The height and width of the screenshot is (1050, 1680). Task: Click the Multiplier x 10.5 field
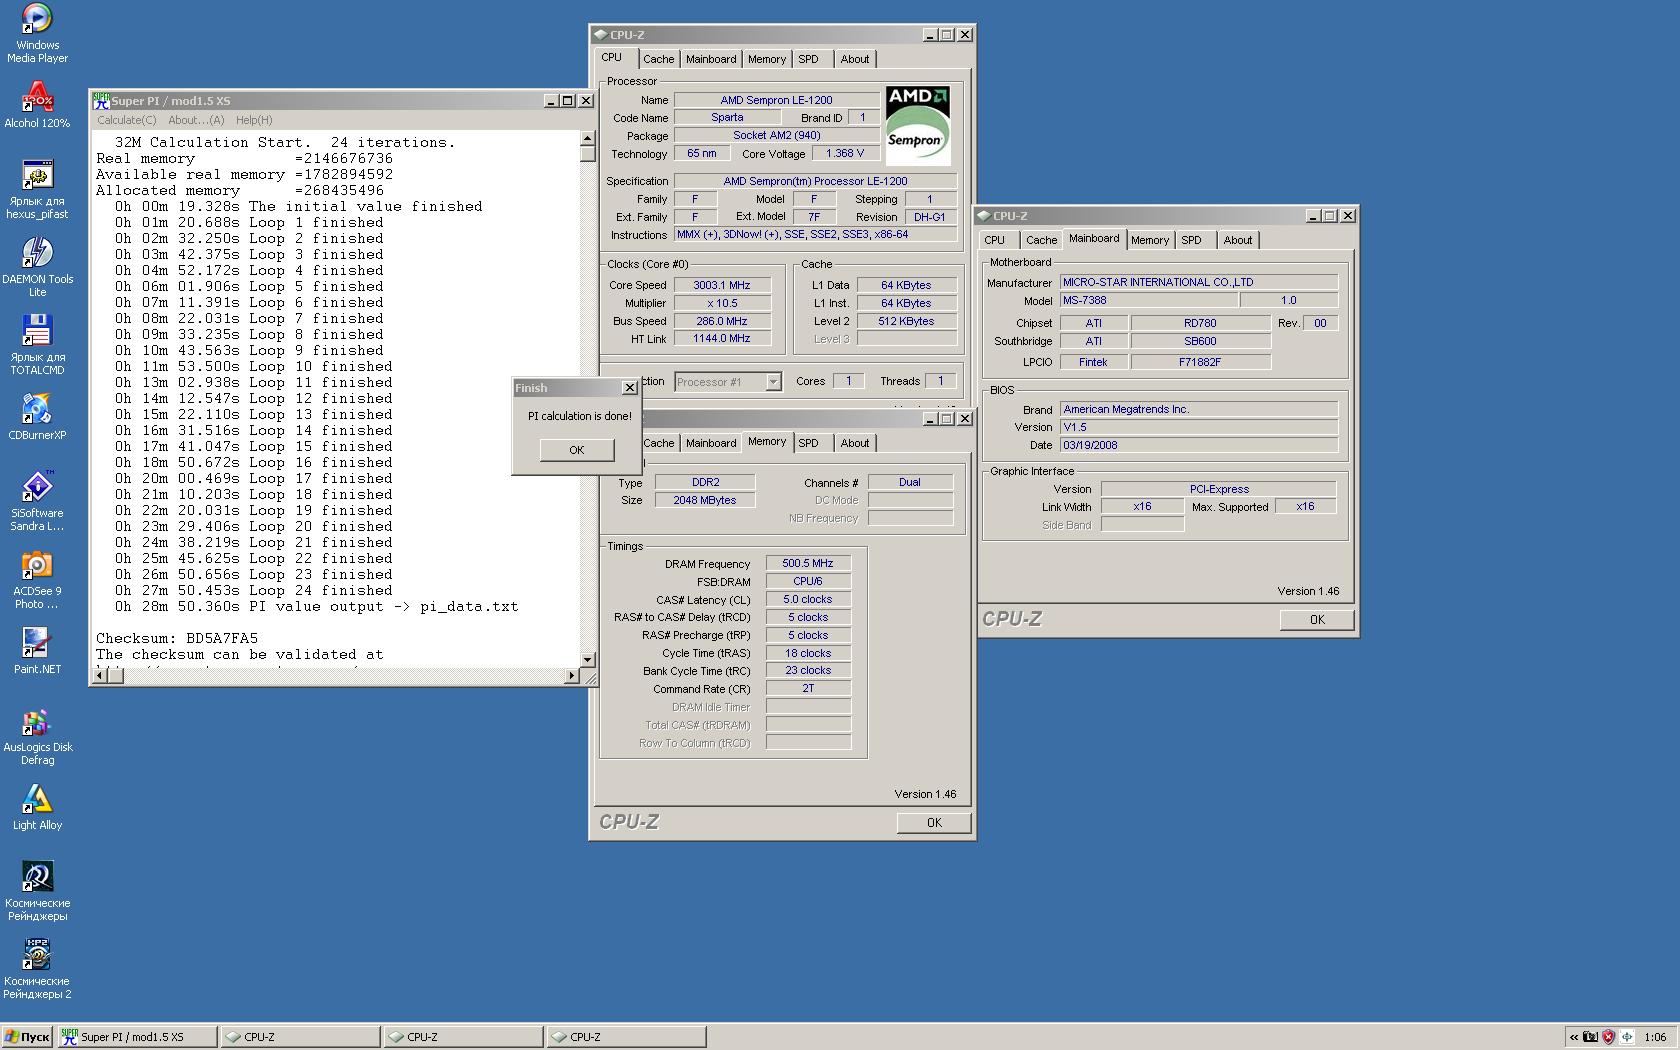722,303
